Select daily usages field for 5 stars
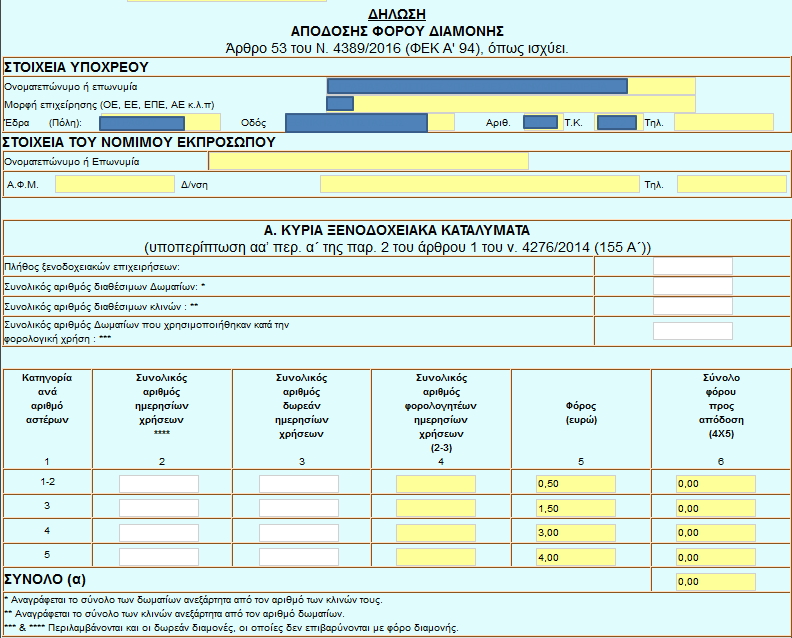Viewport: 792px width, 638px height. pyautogui.click(x=159, y=557)
